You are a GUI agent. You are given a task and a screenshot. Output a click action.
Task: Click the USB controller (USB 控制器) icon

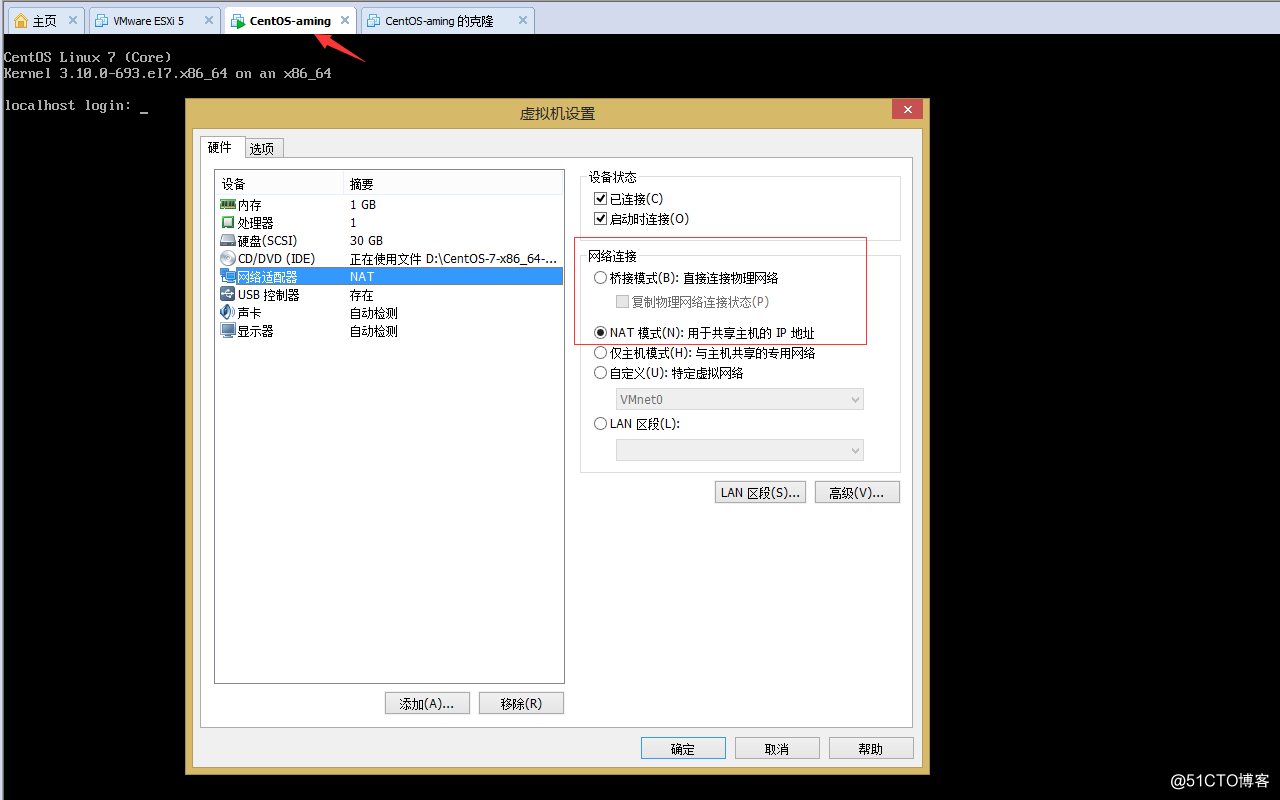[228, 294]
